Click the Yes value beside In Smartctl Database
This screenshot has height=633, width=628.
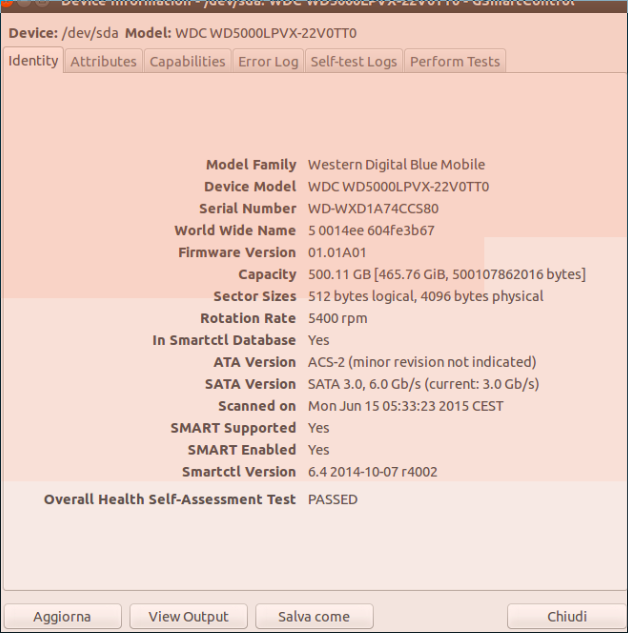pos(318,340)
